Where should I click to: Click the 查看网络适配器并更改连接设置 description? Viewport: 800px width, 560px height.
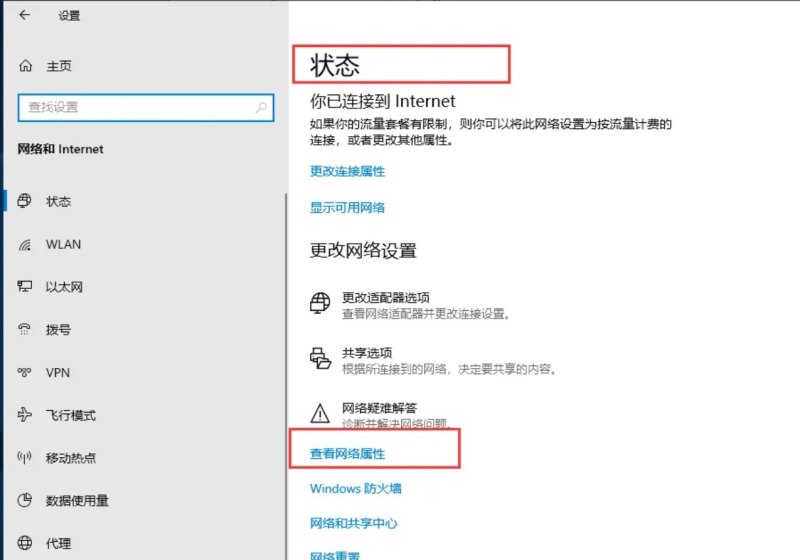(x=426, y=314)
